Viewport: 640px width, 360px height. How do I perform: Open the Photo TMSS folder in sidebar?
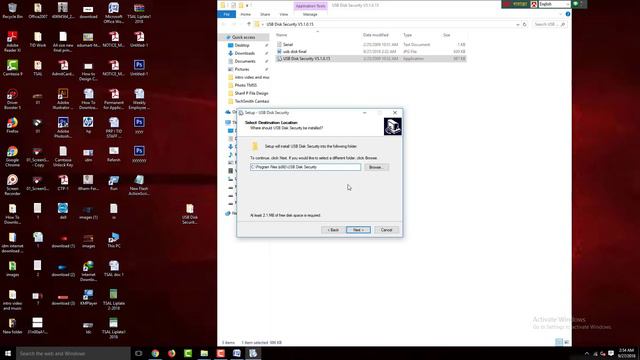click(x=245, y=85)
